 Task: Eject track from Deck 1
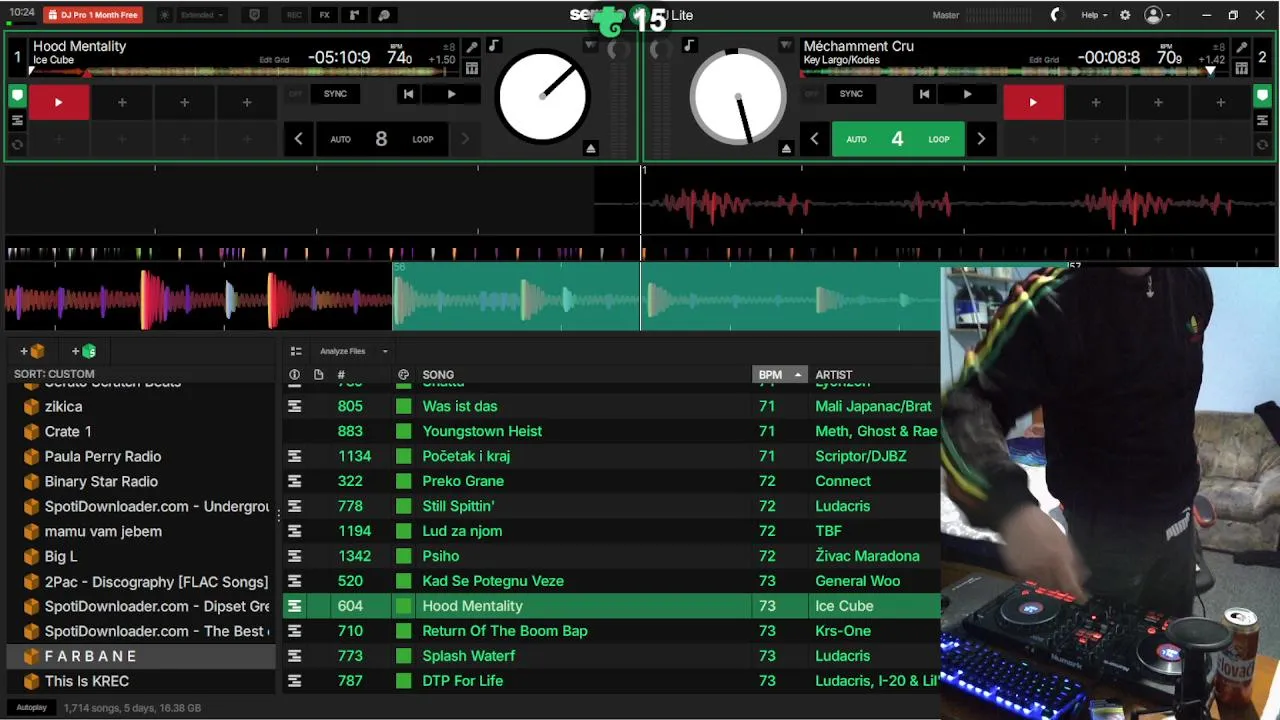click(x=591, y=149)
